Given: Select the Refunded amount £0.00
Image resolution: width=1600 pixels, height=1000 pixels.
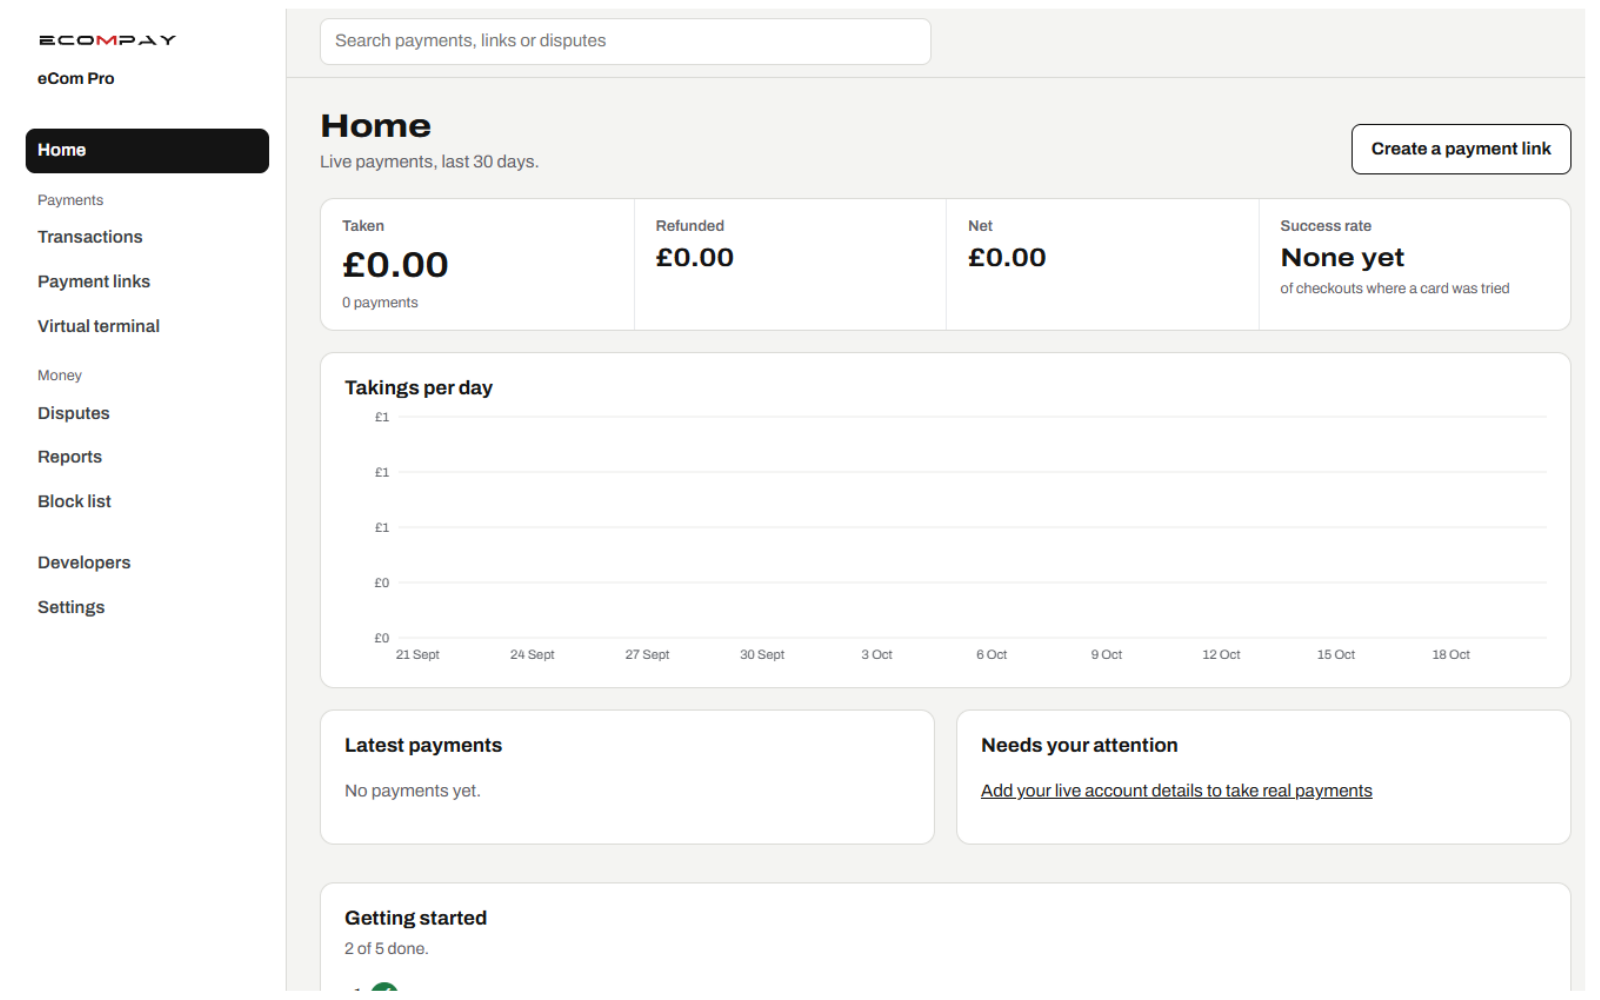Looking at the screenshot, I should 695,258.
